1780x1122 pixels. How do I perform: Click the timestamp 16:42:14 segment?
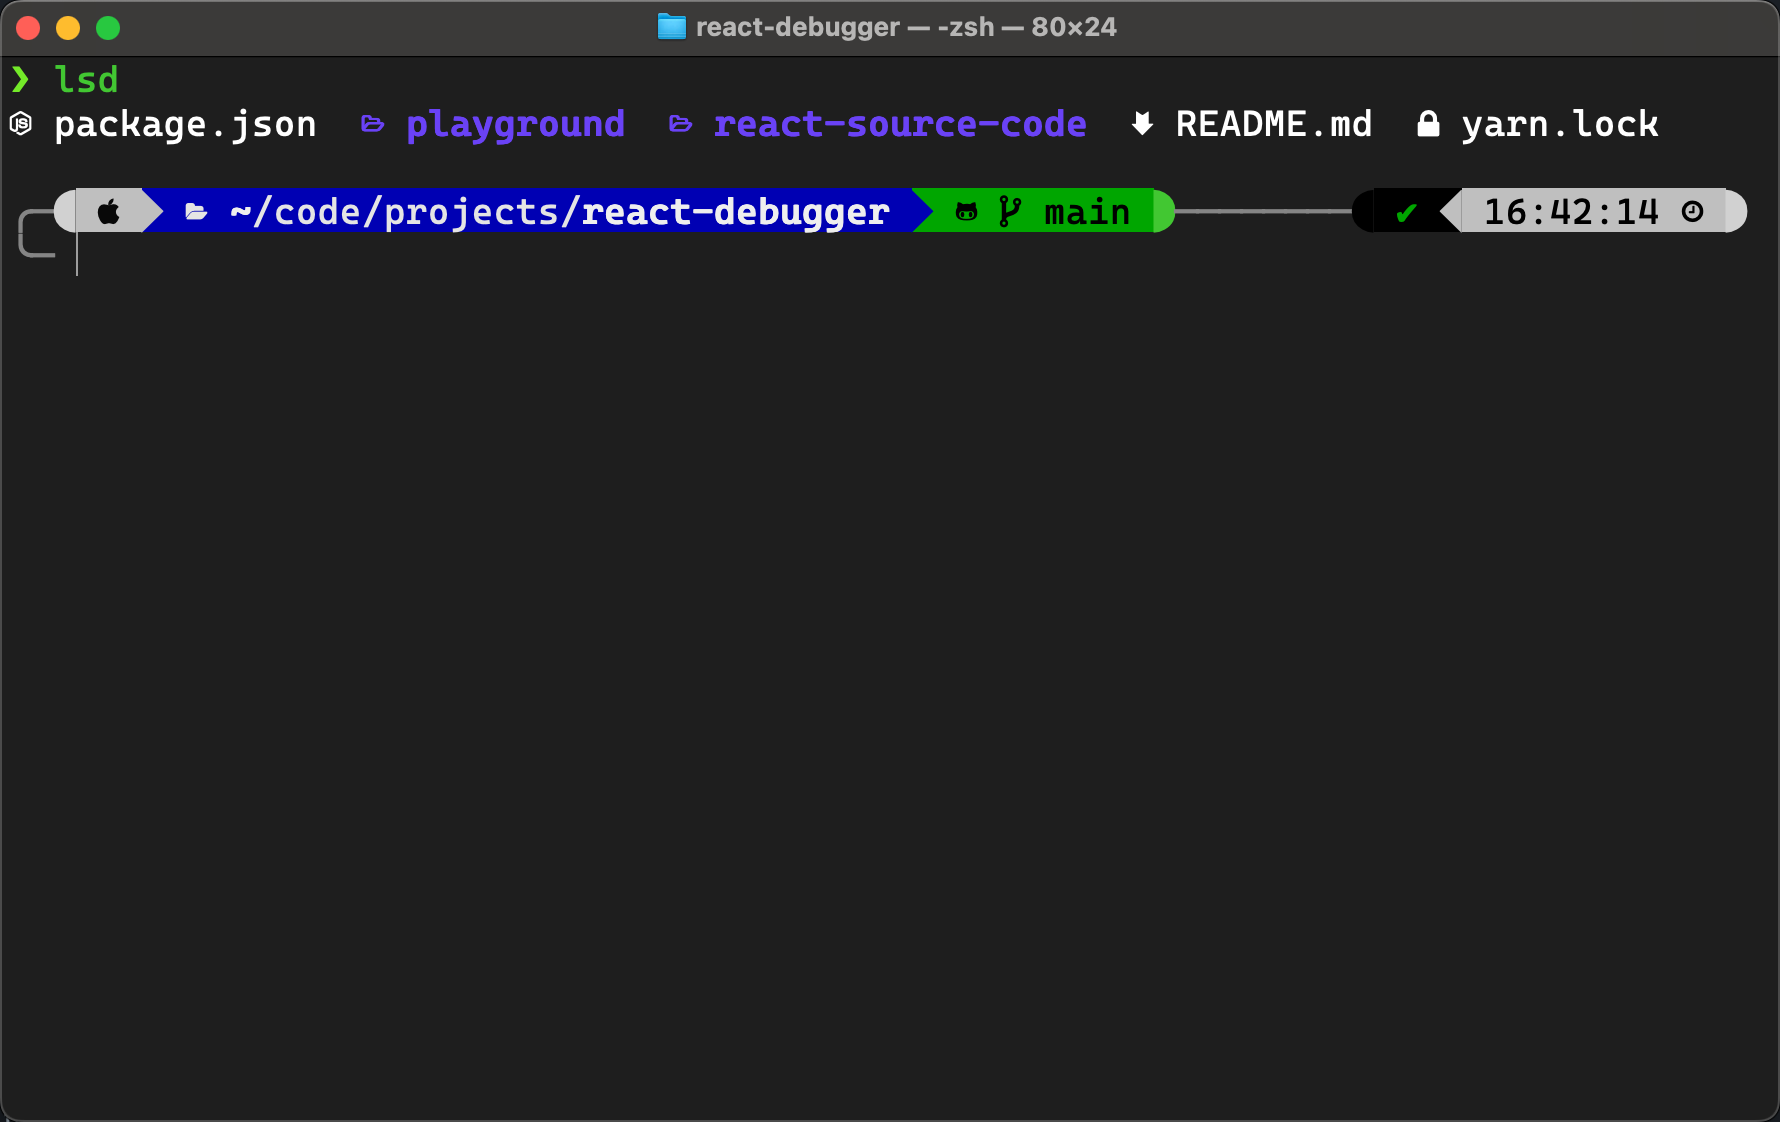click(1571, 211)
